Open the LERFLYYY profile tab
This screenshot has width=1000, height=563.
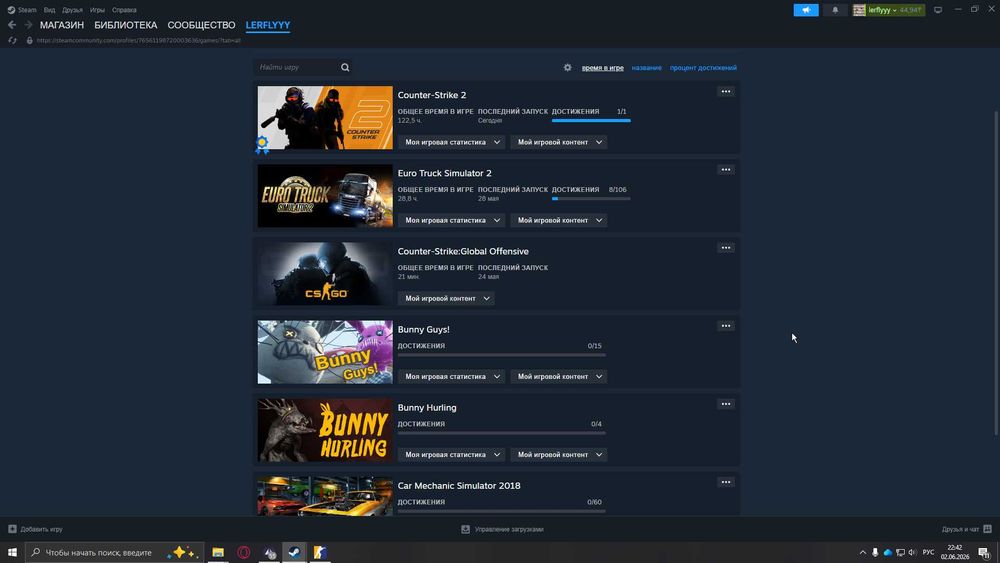(x=268, y=25)
